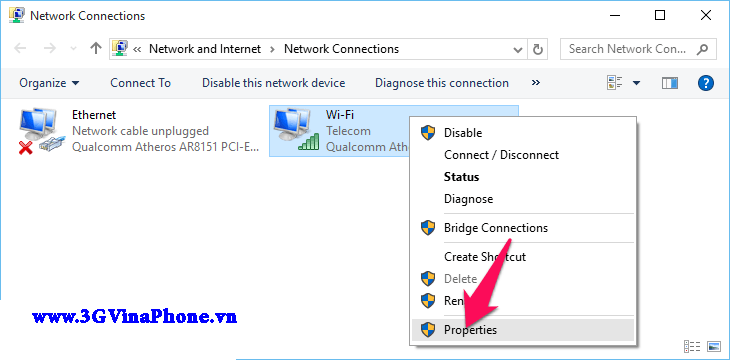Image resolution: width=730 pixels, height=360 pixels.
Task: Click the refresh icon next to address bar
Action: point(537,49)
